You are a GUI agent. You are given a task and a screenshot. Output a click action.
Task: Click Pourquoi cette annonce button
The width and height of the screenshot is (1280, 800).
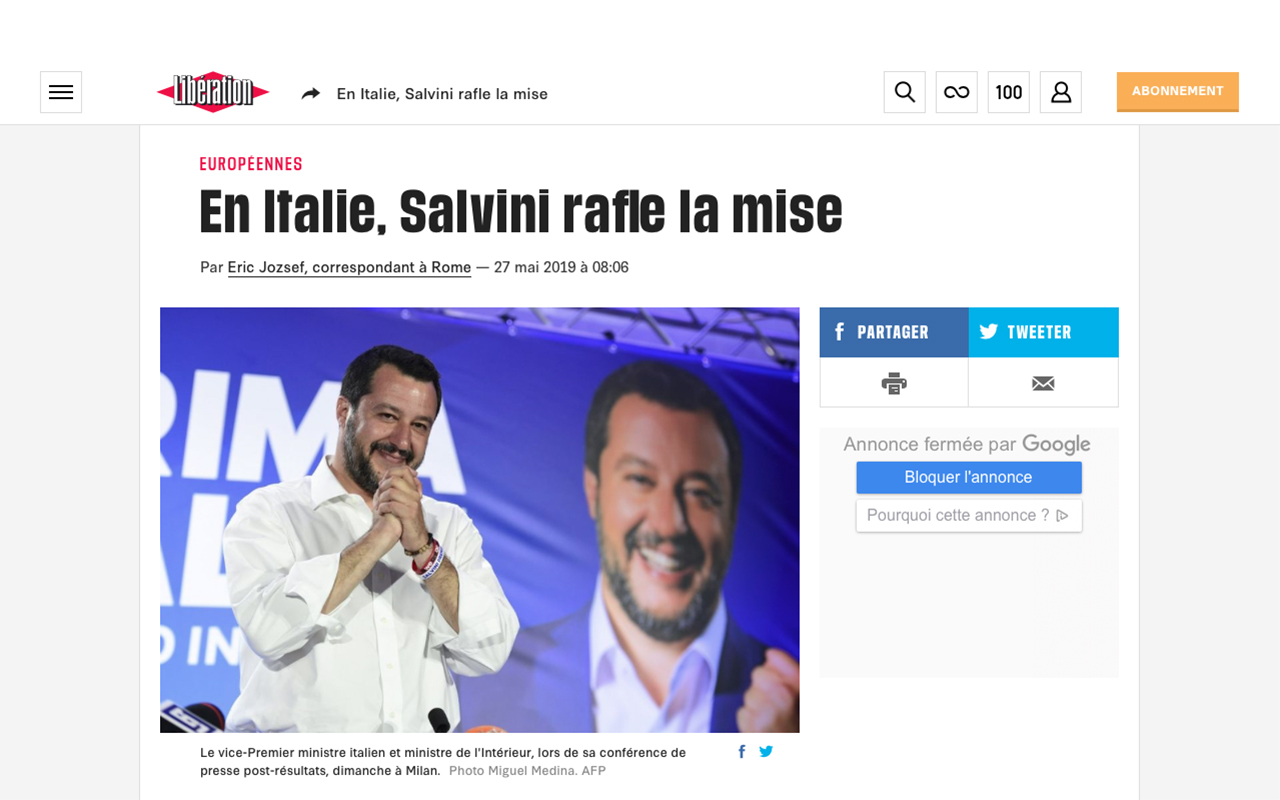point(968,515)
